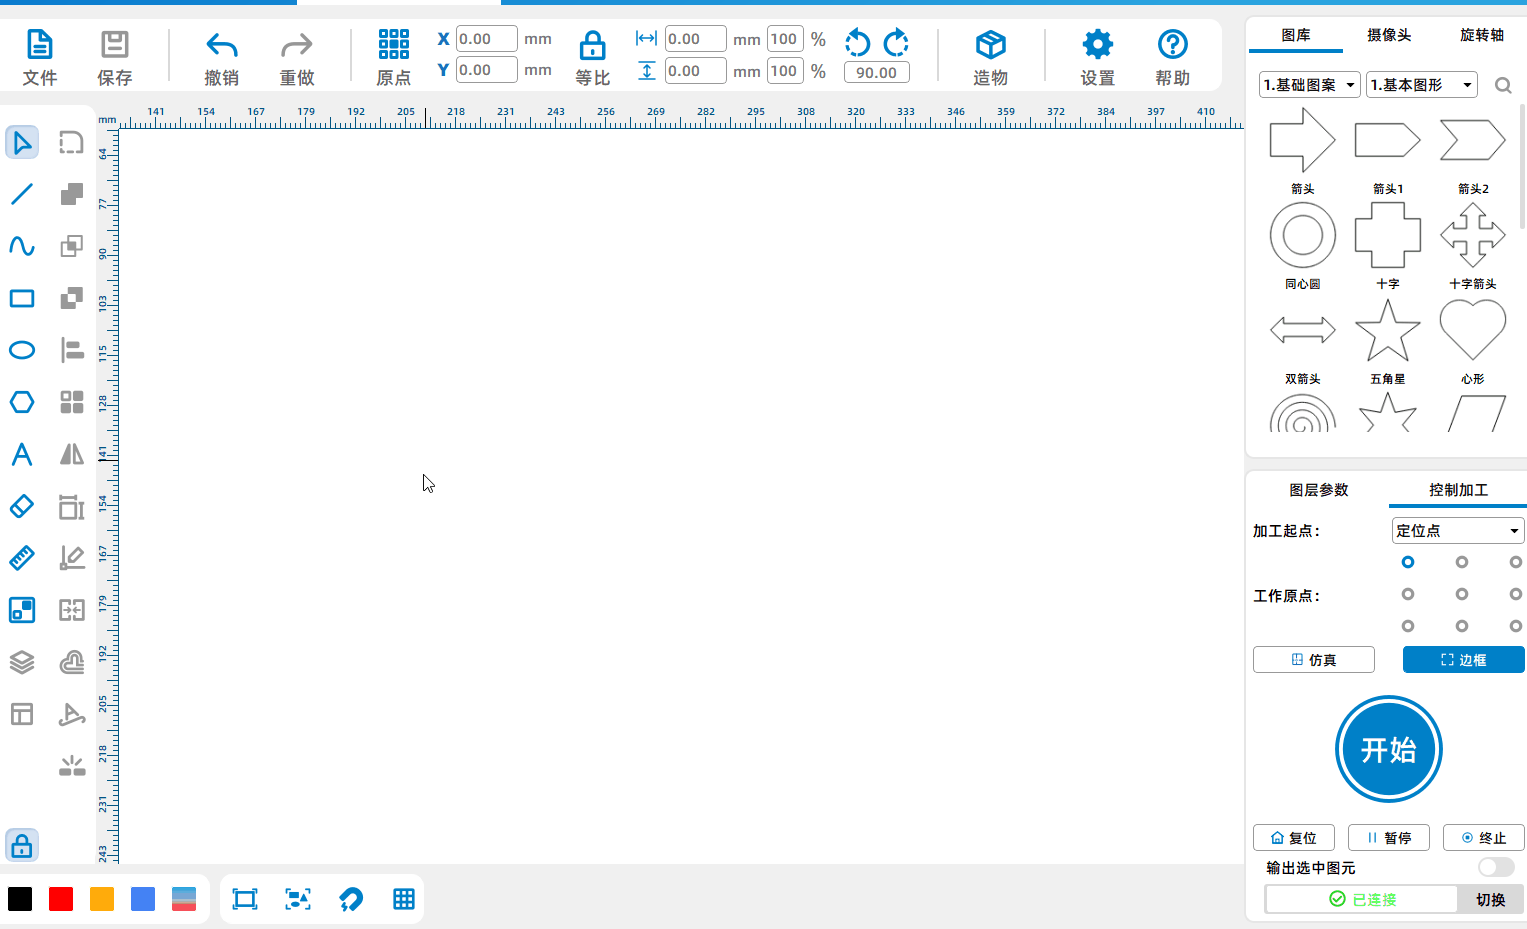Choose the red color swatch
1527x929 pixels.
[61, 899]
